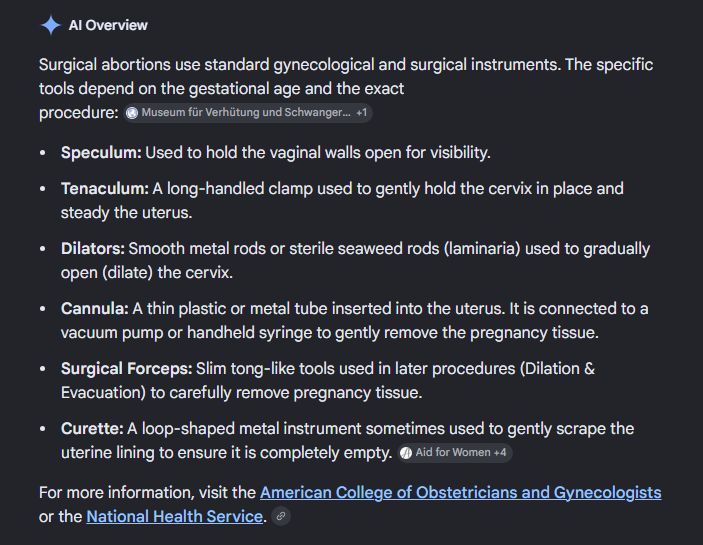
Task: Click the bold Speculum term
Action: 101,153
